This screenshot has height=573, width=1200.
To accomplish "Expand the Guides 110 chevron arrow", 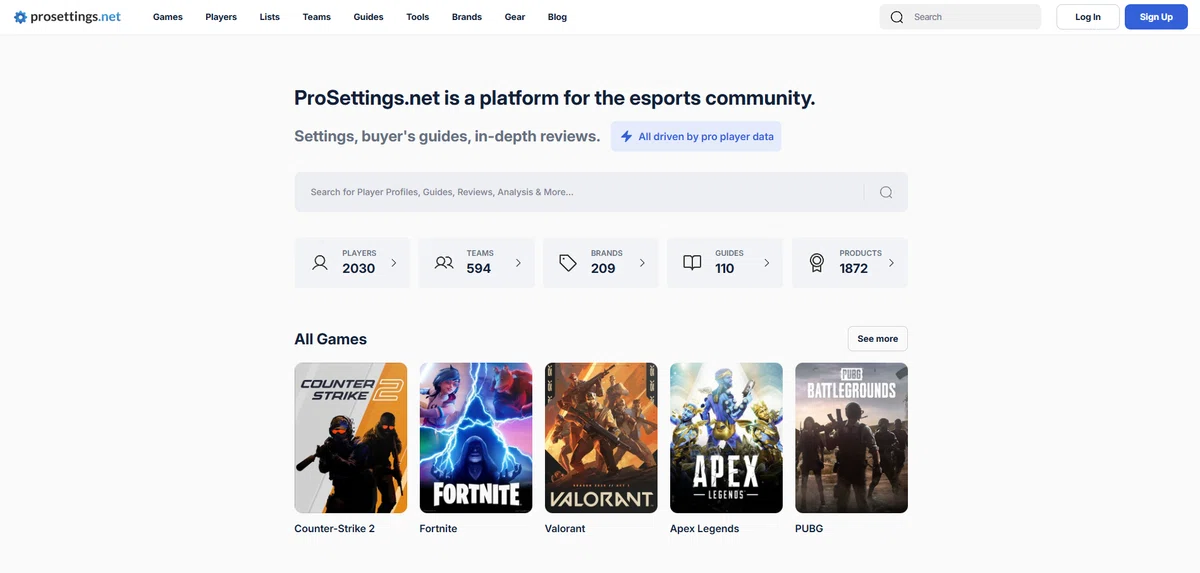I will pos(767,263).
